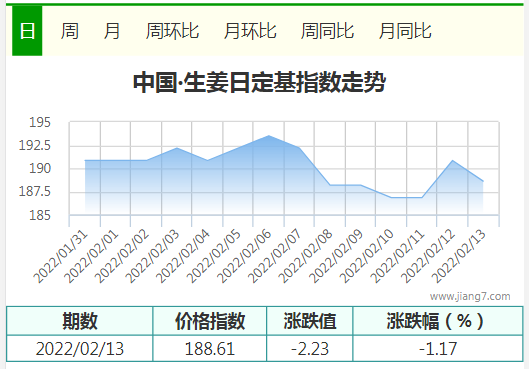The image size is (529, 369).
Task: Open the 周同比 tab
Action: click(x=327, y=31)
